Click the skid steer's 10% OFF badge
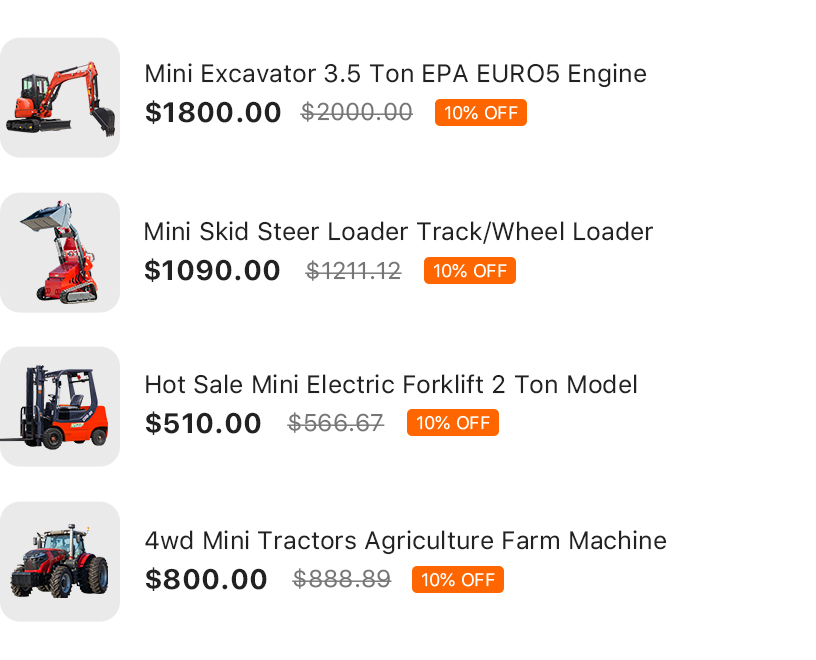The width and height of the screenshot is (816, 660). coord(470,271)
